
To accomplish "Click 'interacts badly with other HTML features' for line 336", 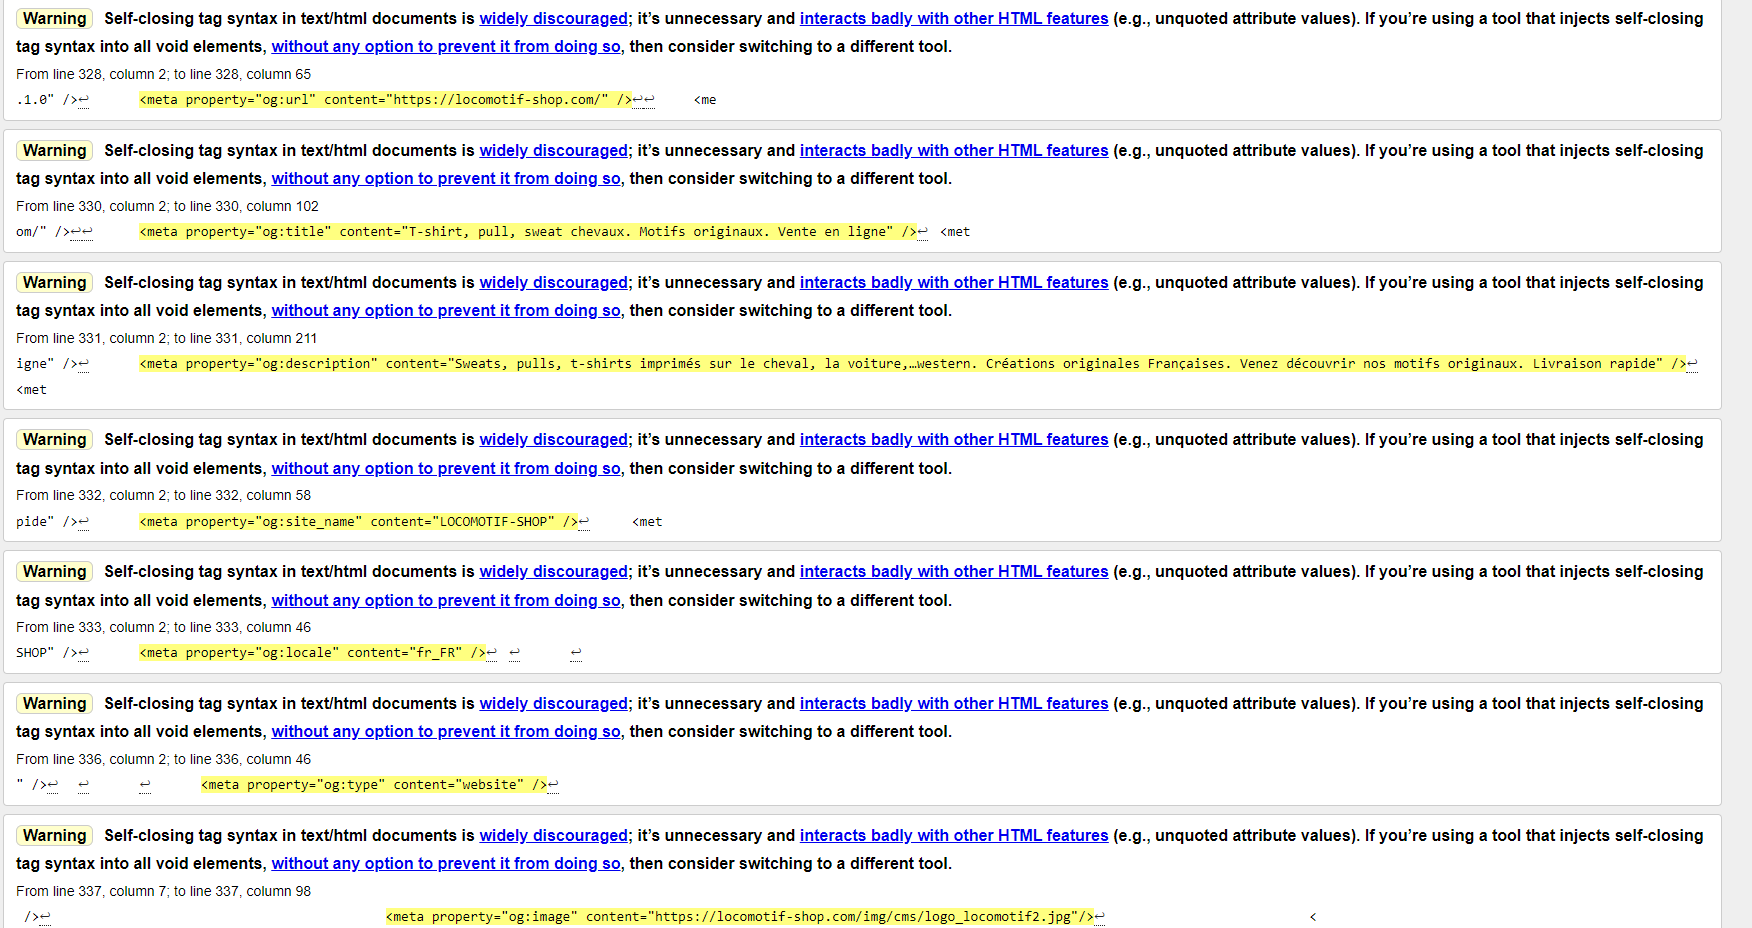I will click(x=954, y=704).
